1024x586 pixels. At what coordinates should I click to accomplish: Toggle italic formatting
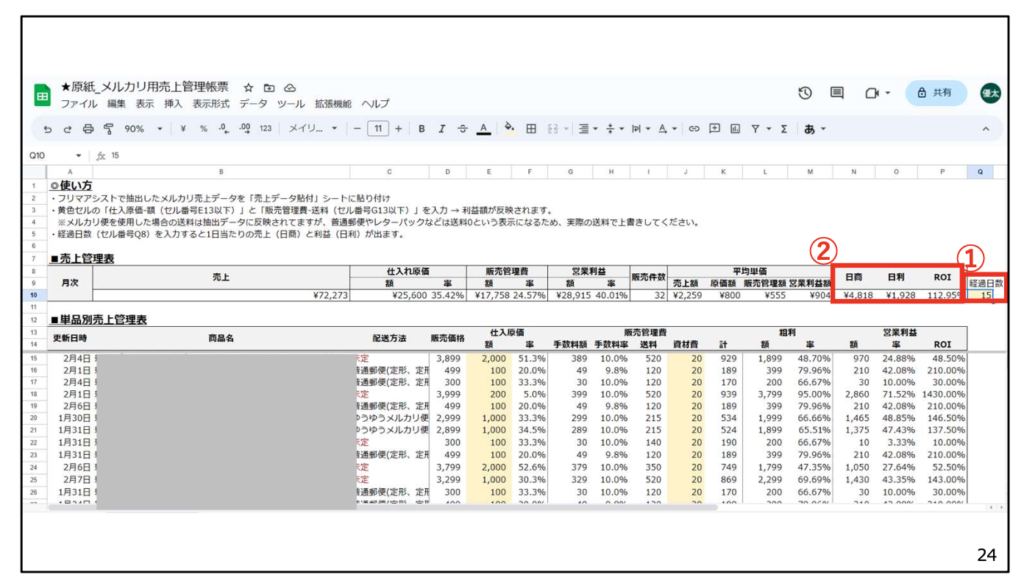coord(442,129)
